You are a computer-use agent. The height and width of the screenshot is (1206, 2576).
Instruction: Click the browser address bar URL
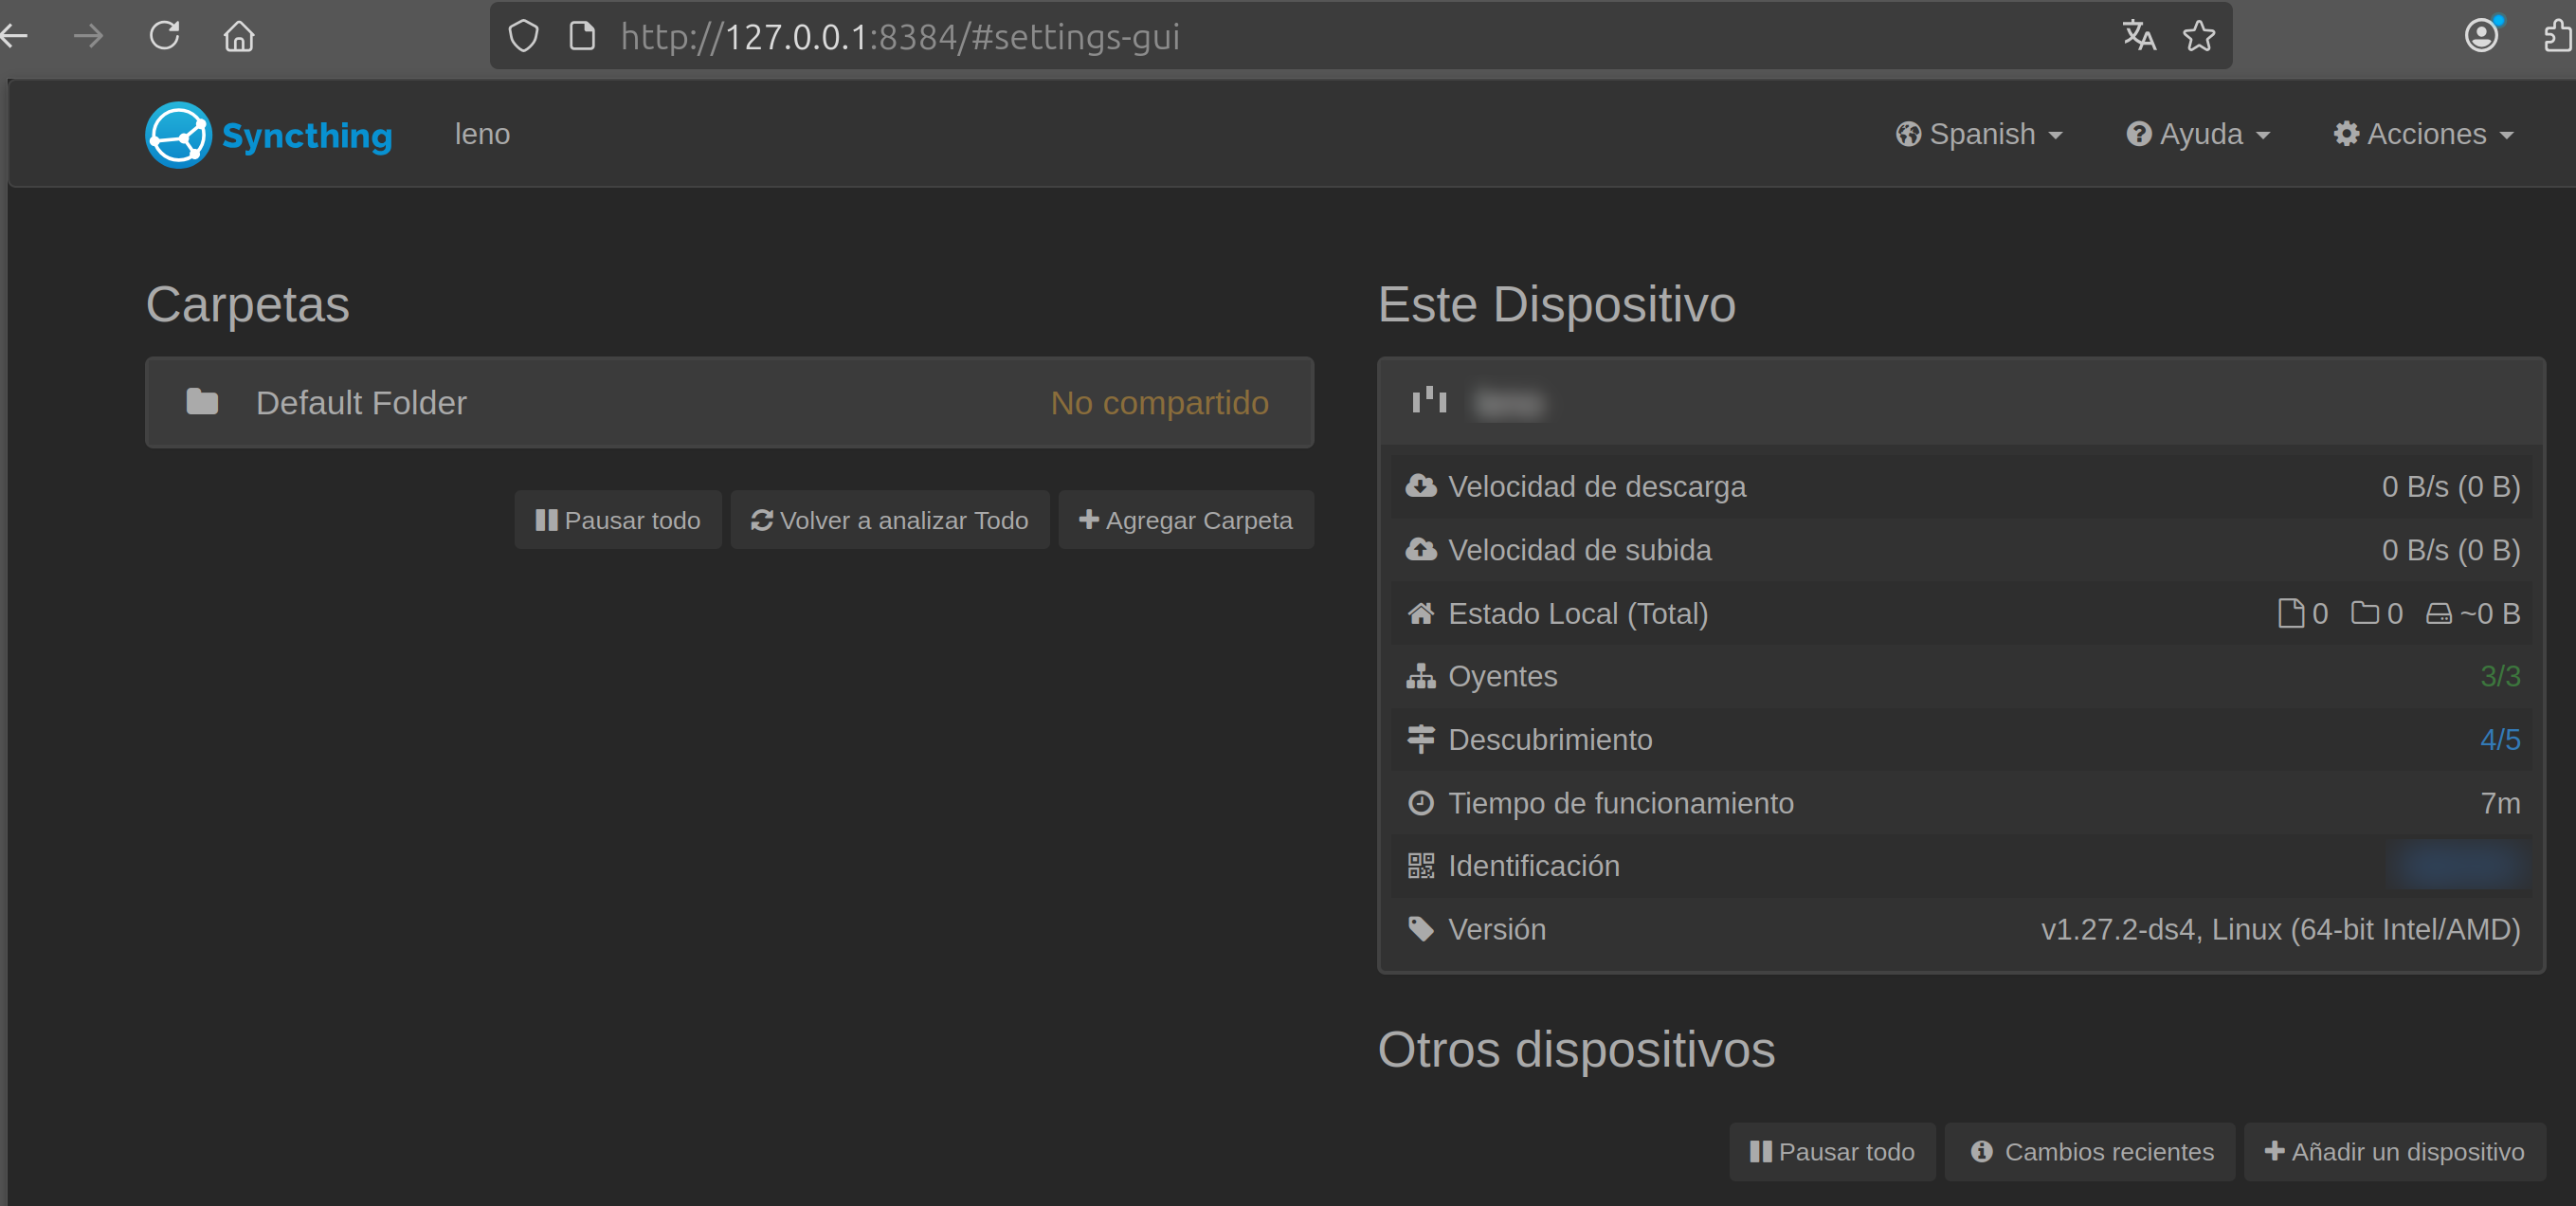point(899,36)
